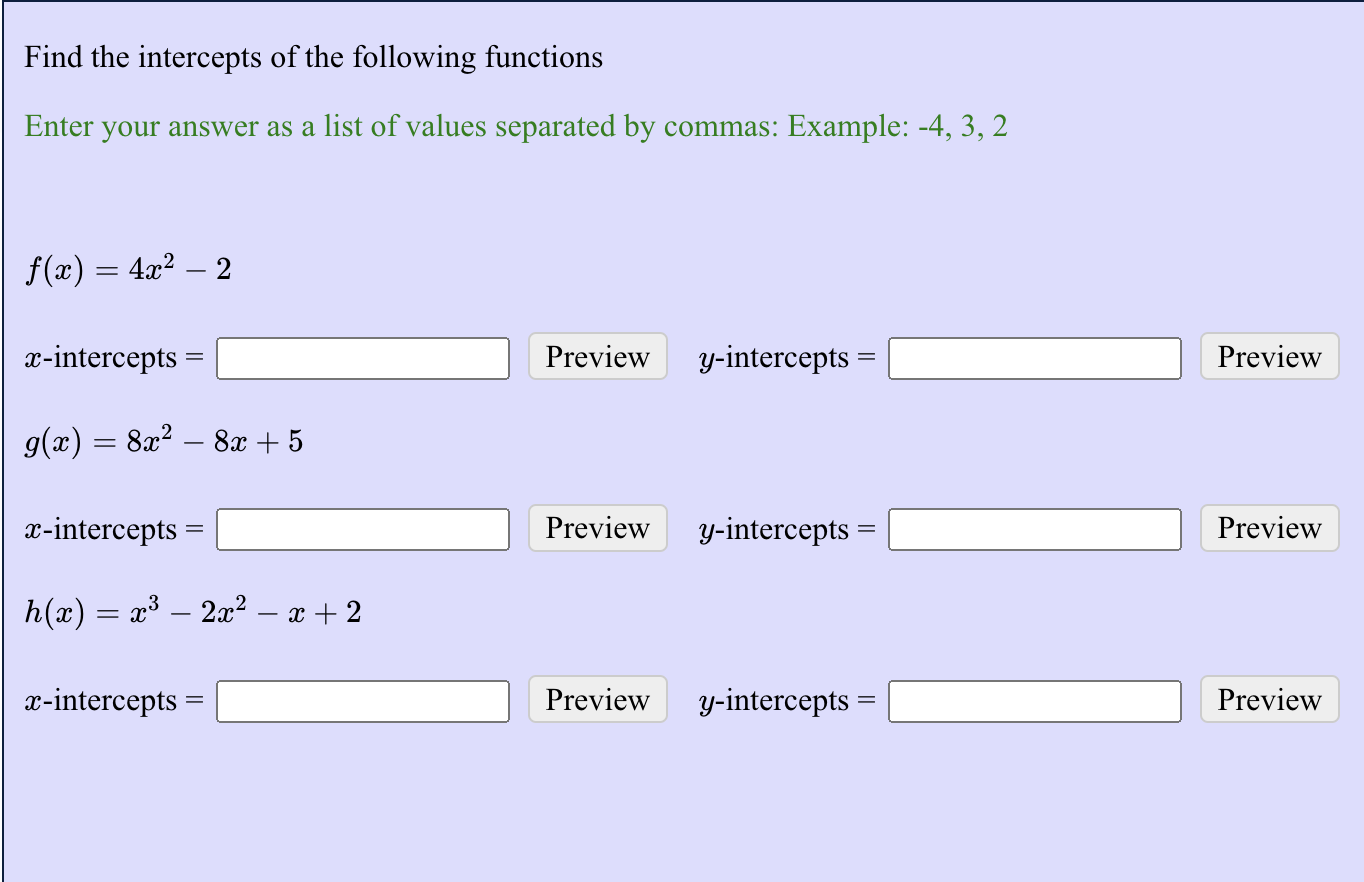Click the y-intercepts input field for g(x)
The height and width of the screenshot is (882, 1364).
tap(1034, 528)
